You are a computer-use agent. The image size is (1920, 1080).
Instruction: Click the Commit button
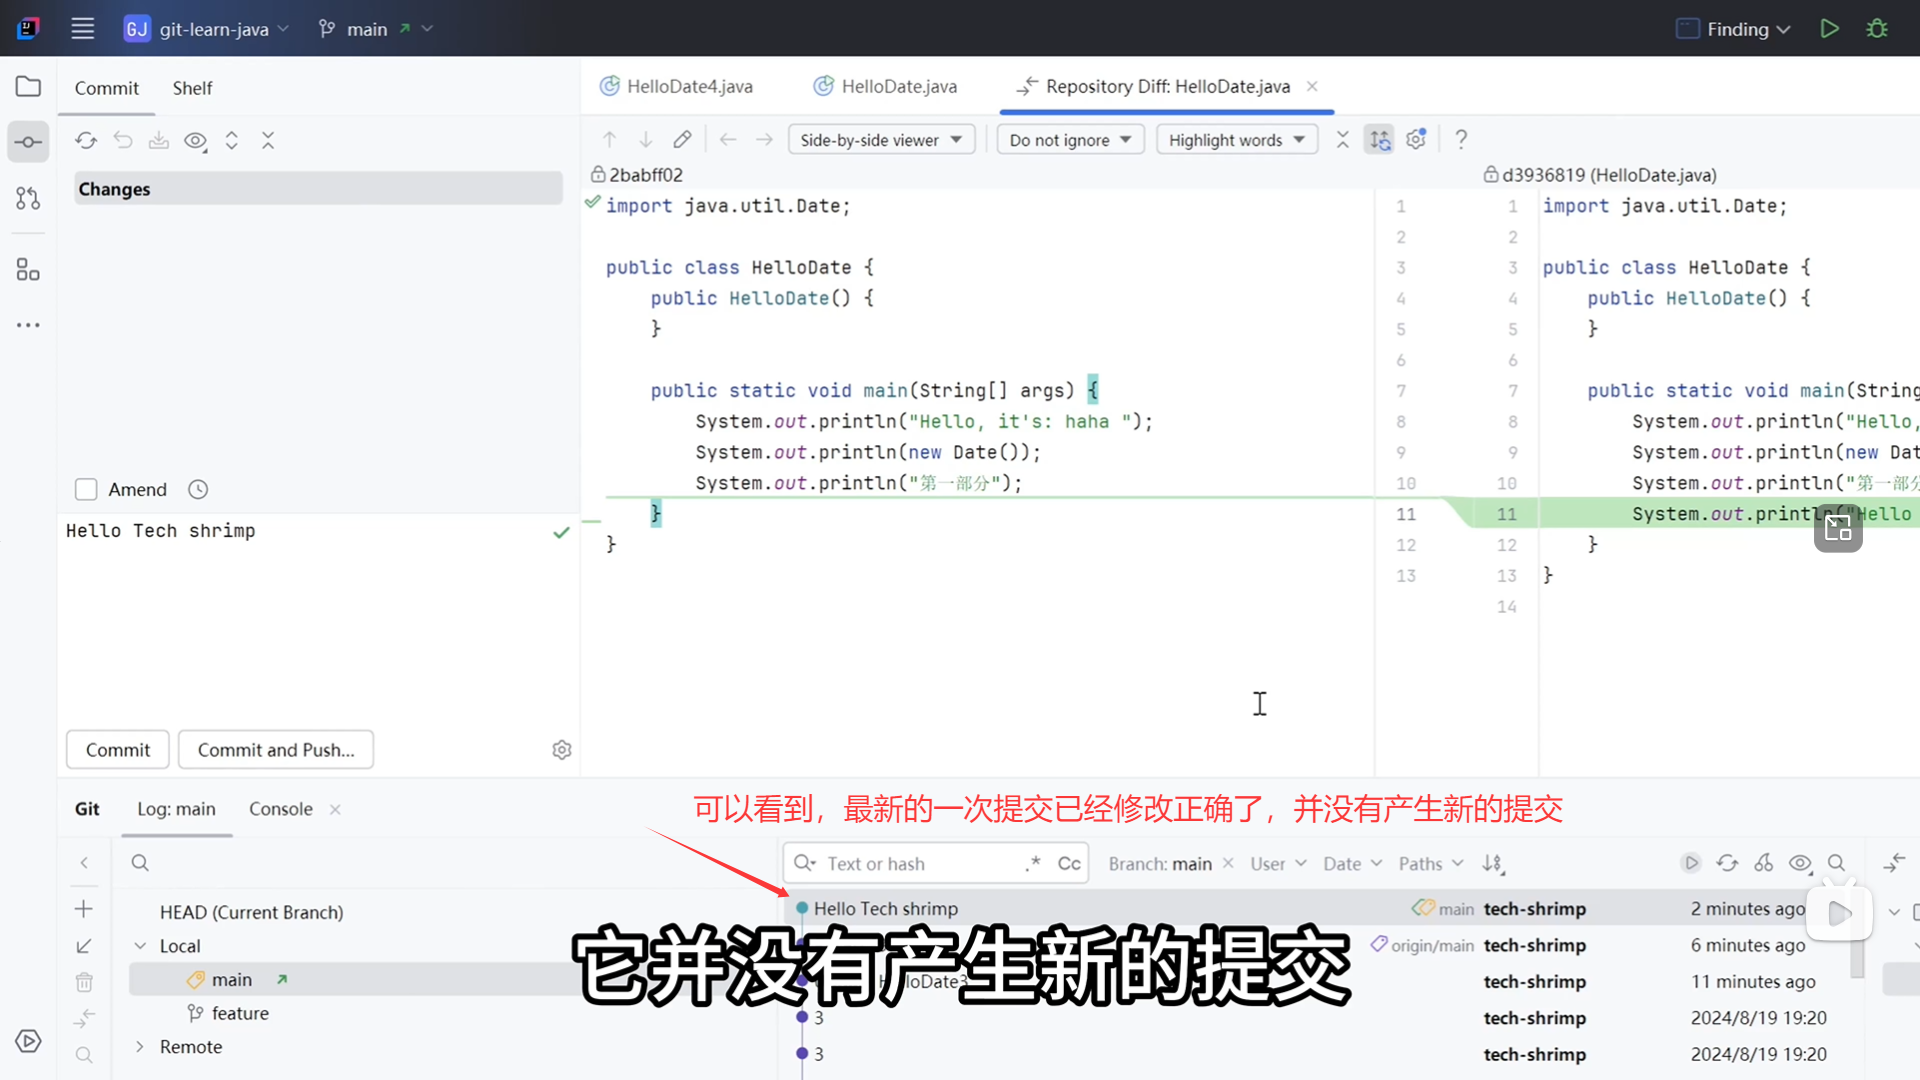(117, 750)
